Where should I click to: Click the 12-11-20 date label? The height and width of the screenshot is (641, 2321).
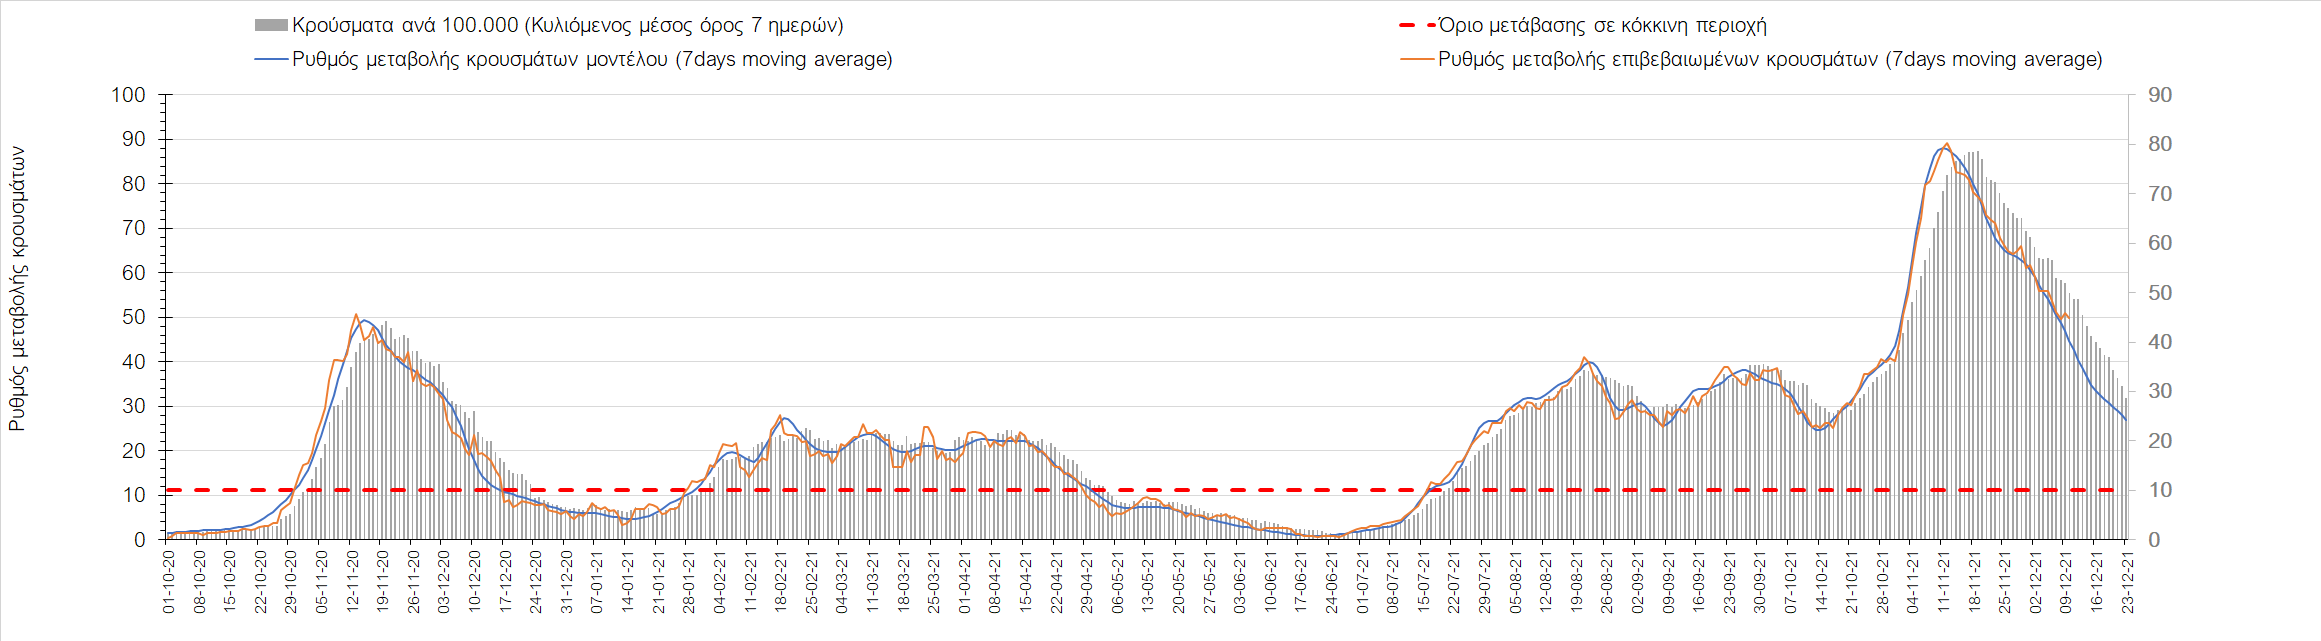pyautogui.click(x=353, y=582)
